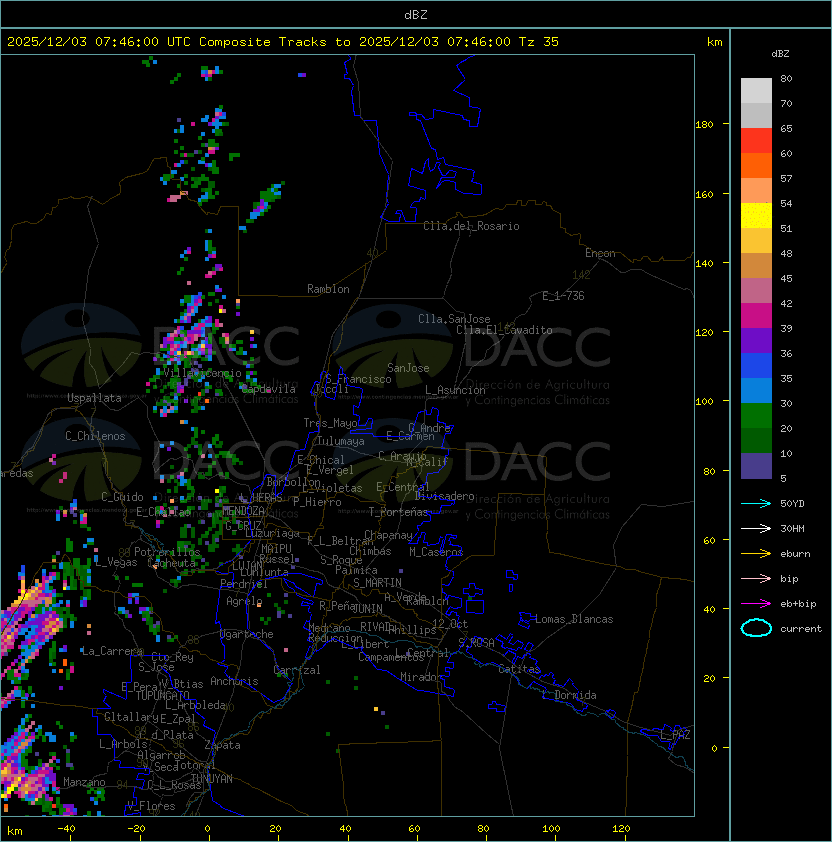This screenshot has height=842, width=832.
Task: Click the 'C_Chilenos' map label
Action: (x=95, y=436)
